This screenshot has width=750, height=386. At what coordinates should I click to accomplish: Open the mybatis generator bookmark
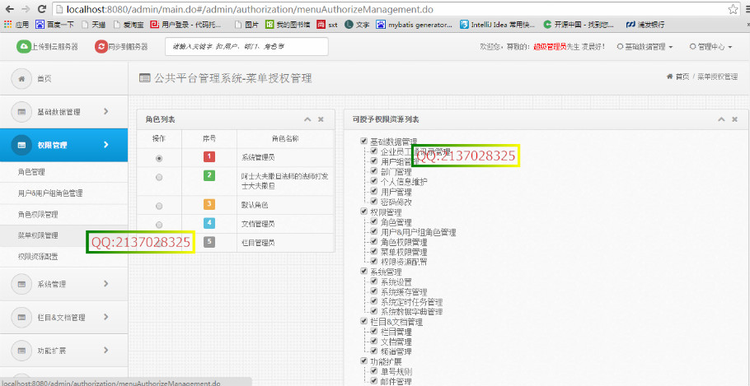coord(414,24)
